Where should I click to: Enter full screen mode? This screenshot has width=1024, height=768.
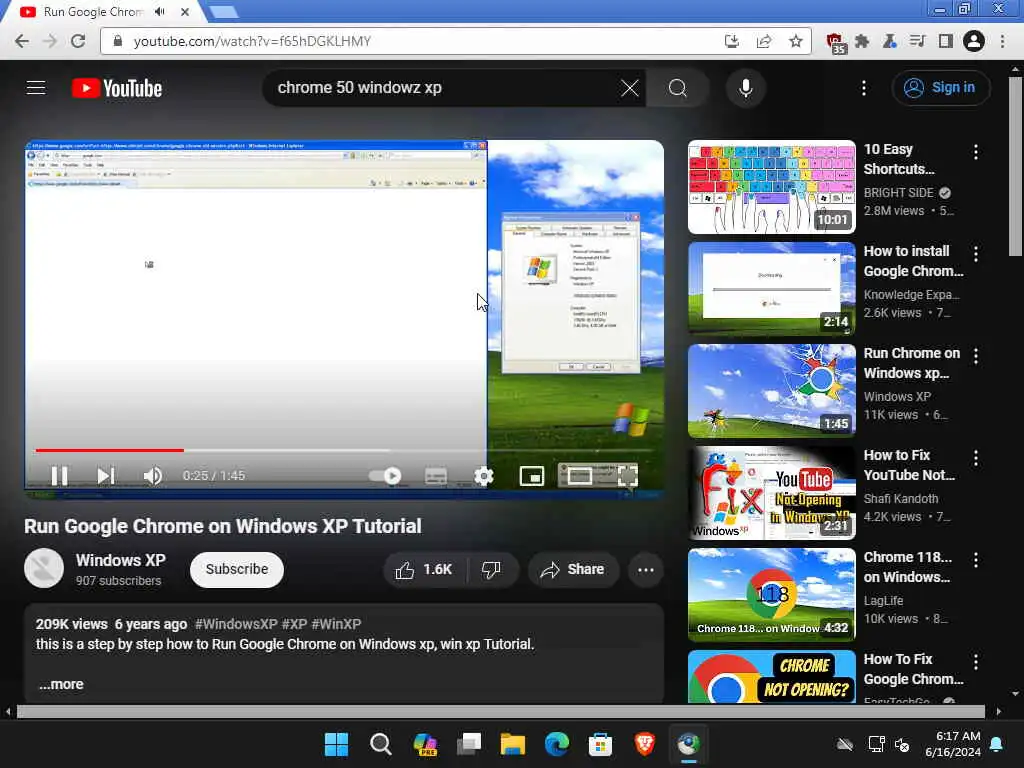pyautogui.click(x=627, y=476)
